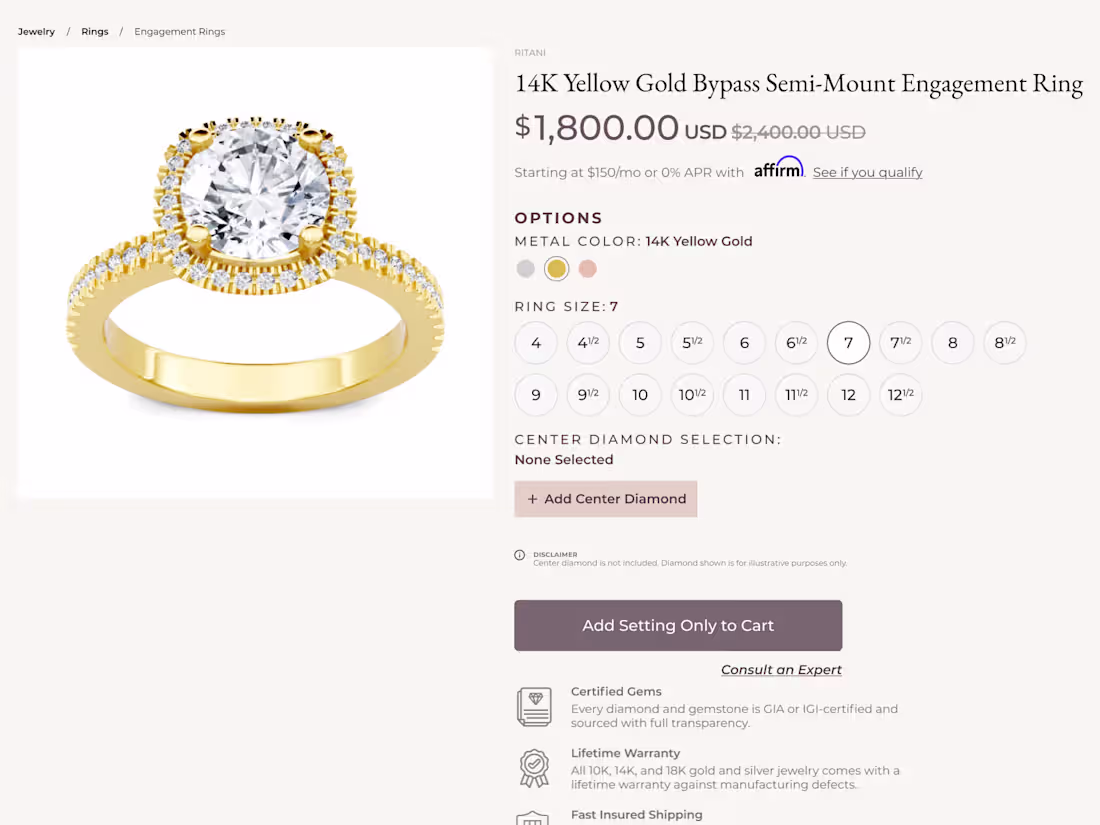Click the Fast Insured Shipping box icon

[x=534, y=818]
